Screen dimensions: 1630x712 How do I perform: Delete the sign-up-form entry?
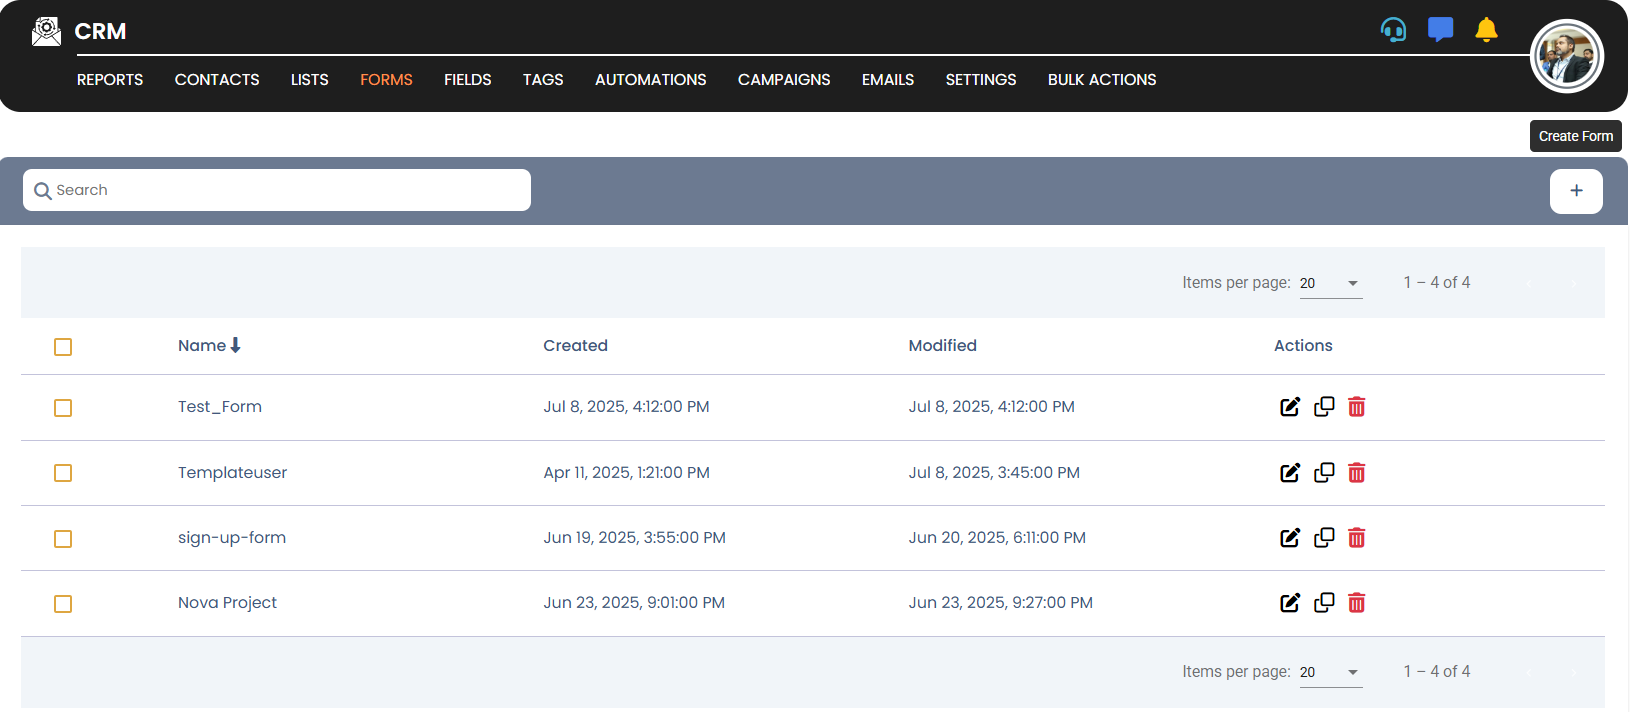pos(1356,538)
